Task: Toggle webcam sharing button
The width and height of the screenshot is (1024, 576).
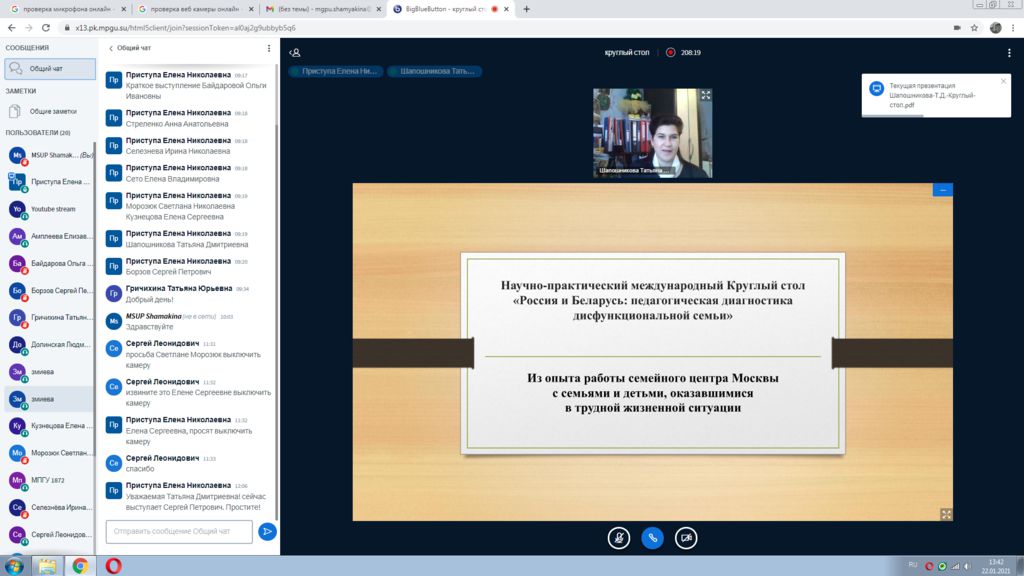Action: (685, 537)
